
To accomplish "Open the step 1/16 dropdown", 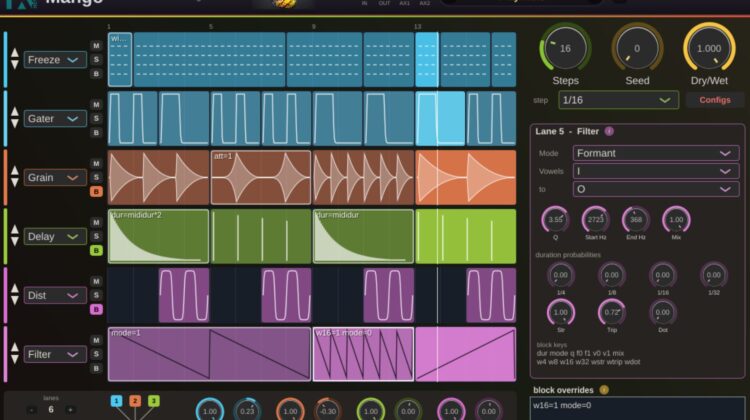I will click(618, 100).
